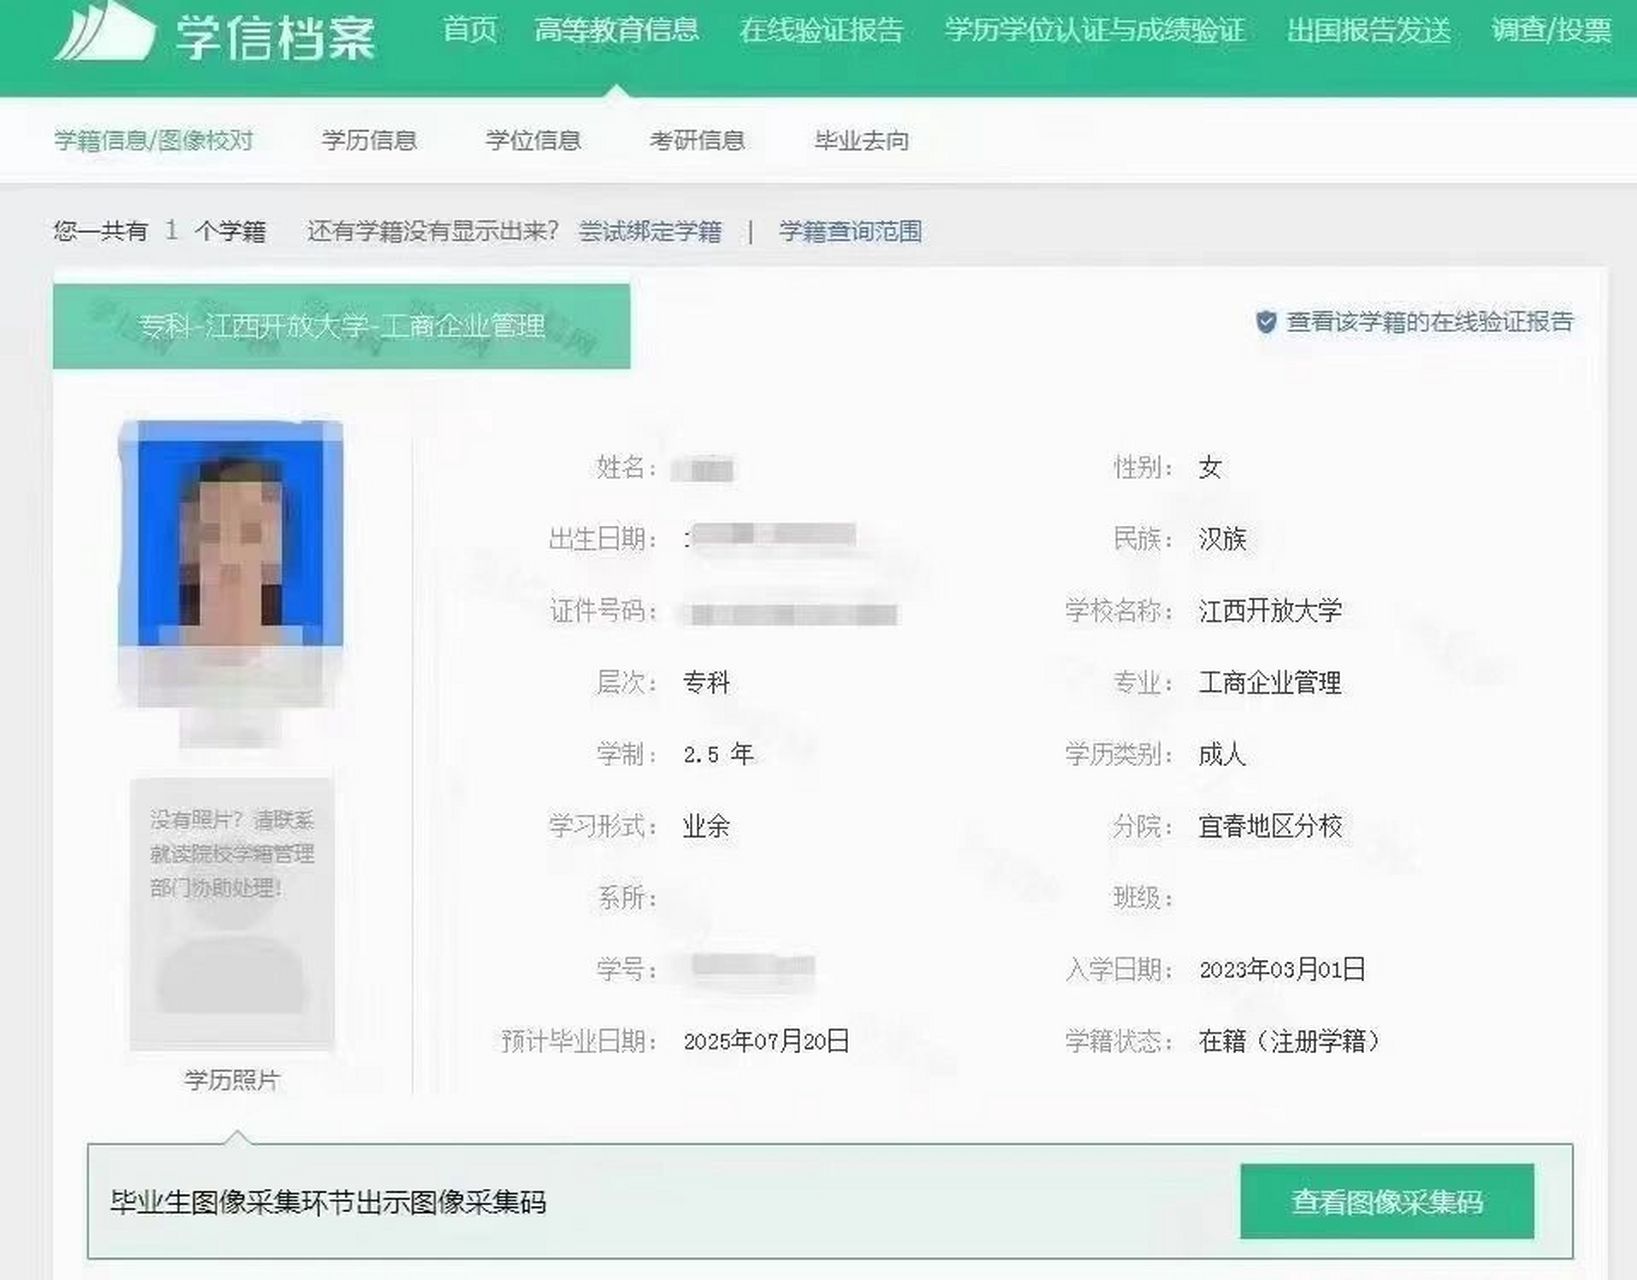Select the 考研信息 tab
Viewport: 1637px width, 1280px height.
(697, 141)
